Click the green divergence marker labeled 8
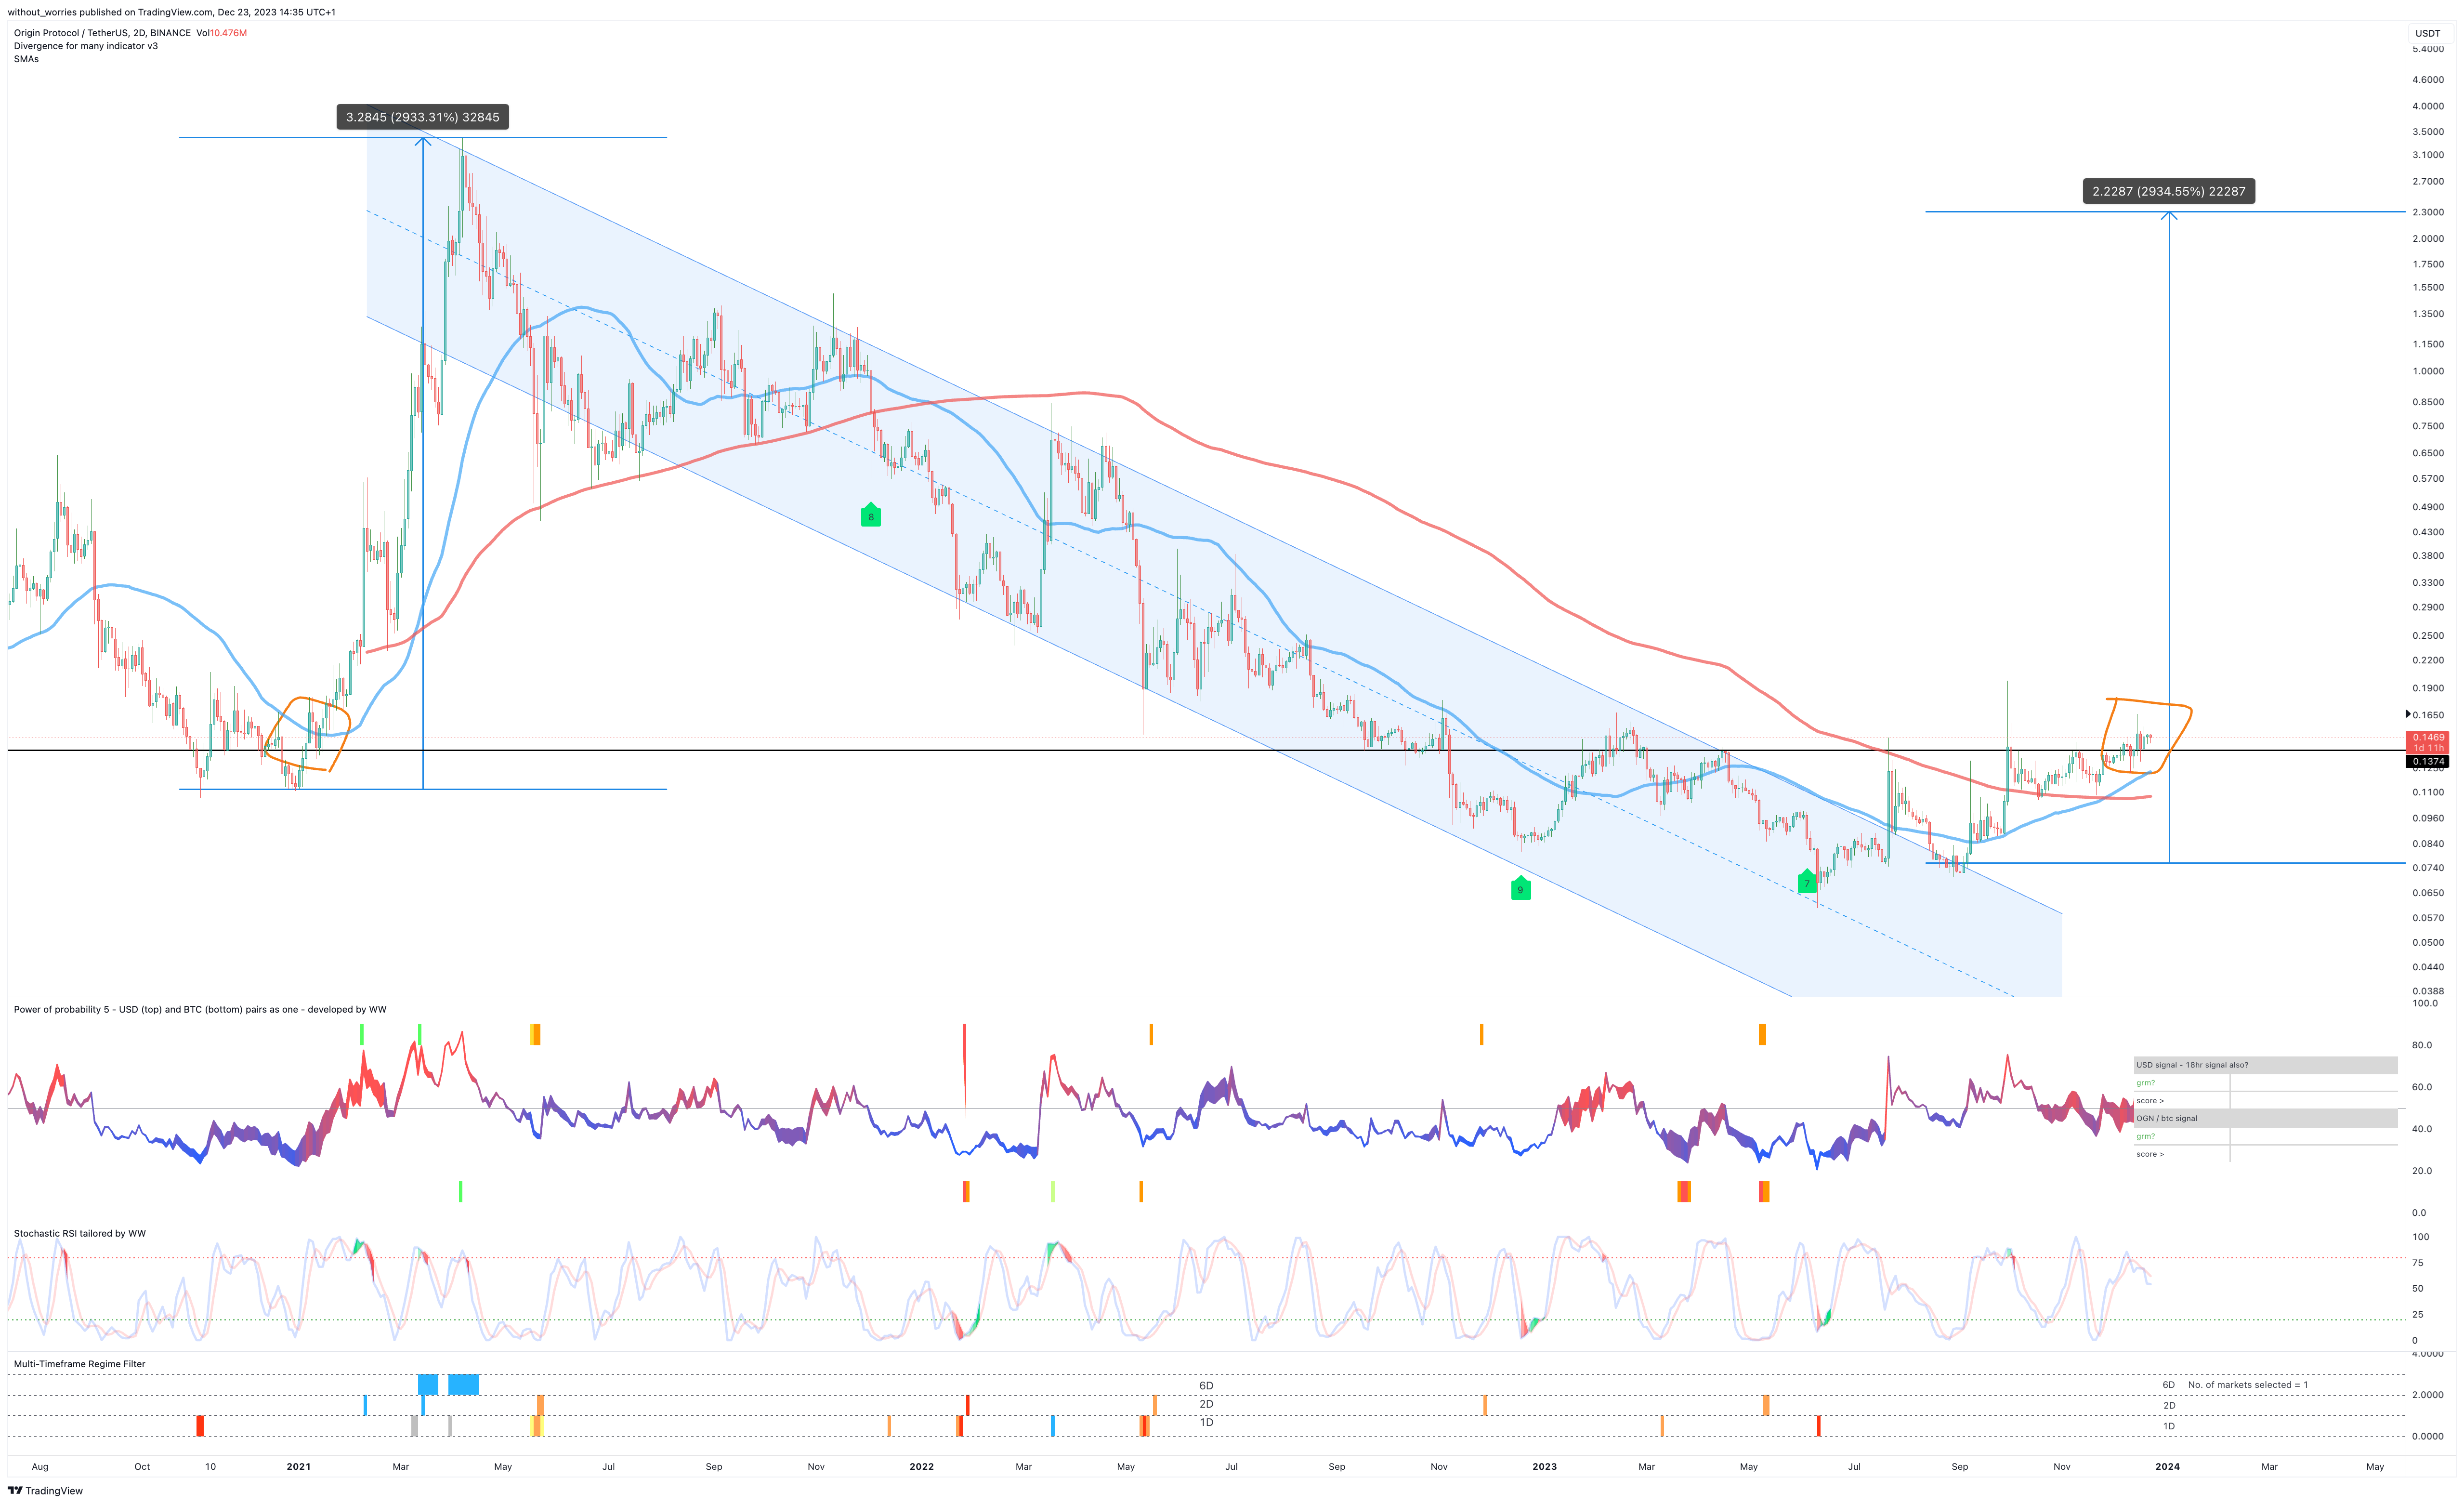 (871, 515)
